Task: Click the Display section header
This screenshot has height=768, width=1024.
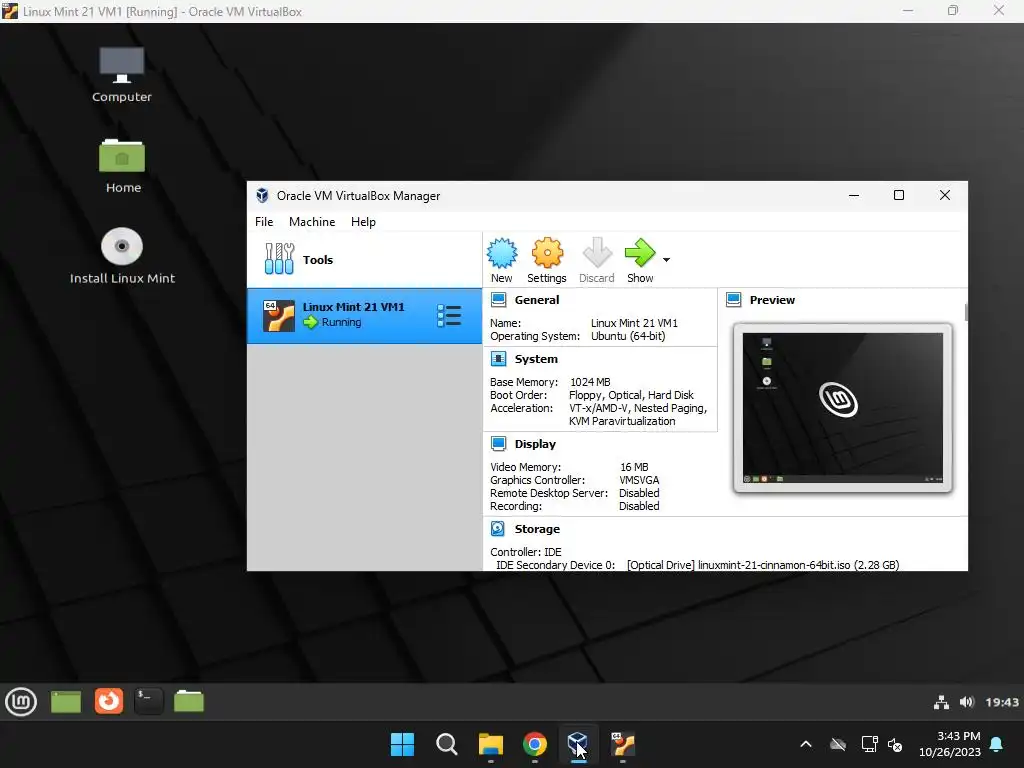Action: click(x=535, y=444)
